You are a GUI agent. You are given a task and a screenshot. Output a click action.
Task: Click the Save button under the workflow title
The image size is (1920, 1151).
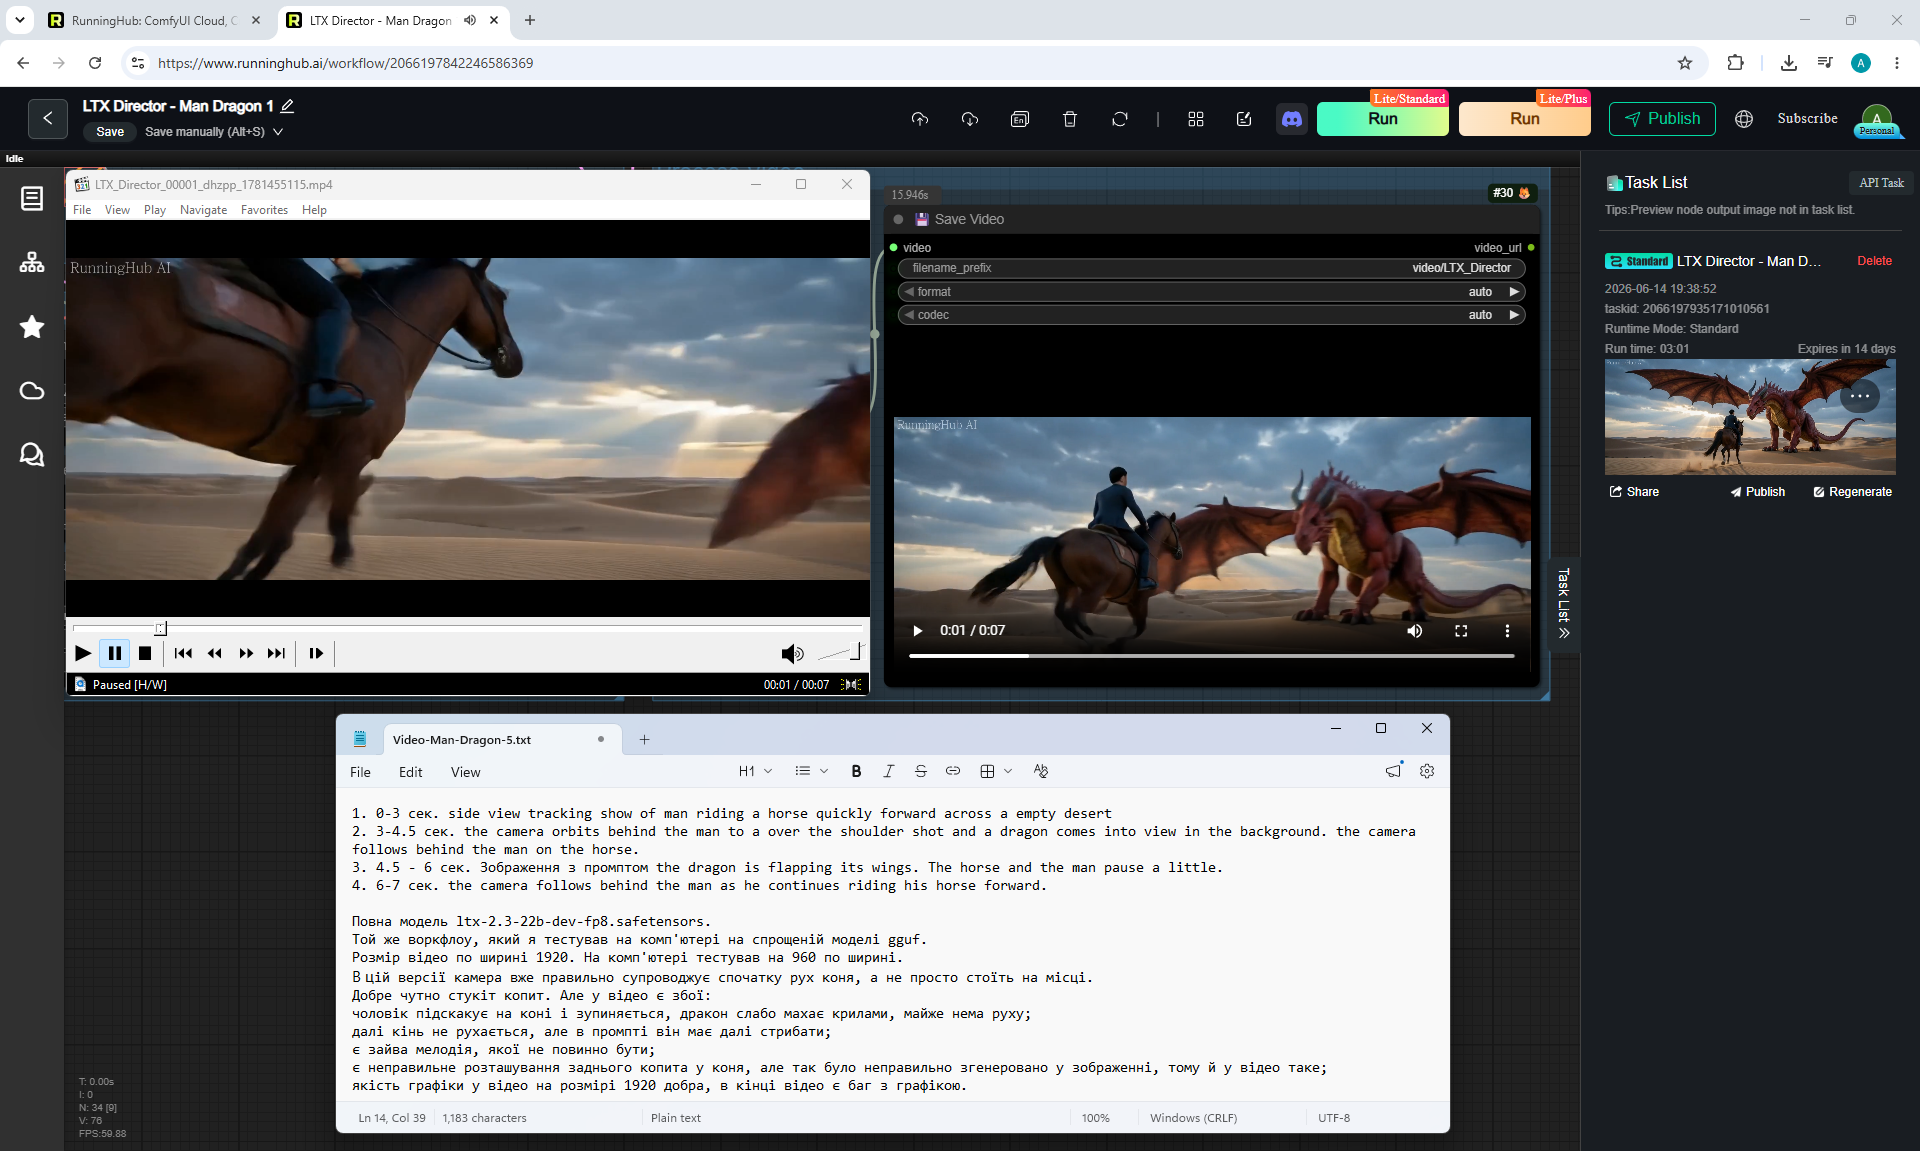point(110,132)
